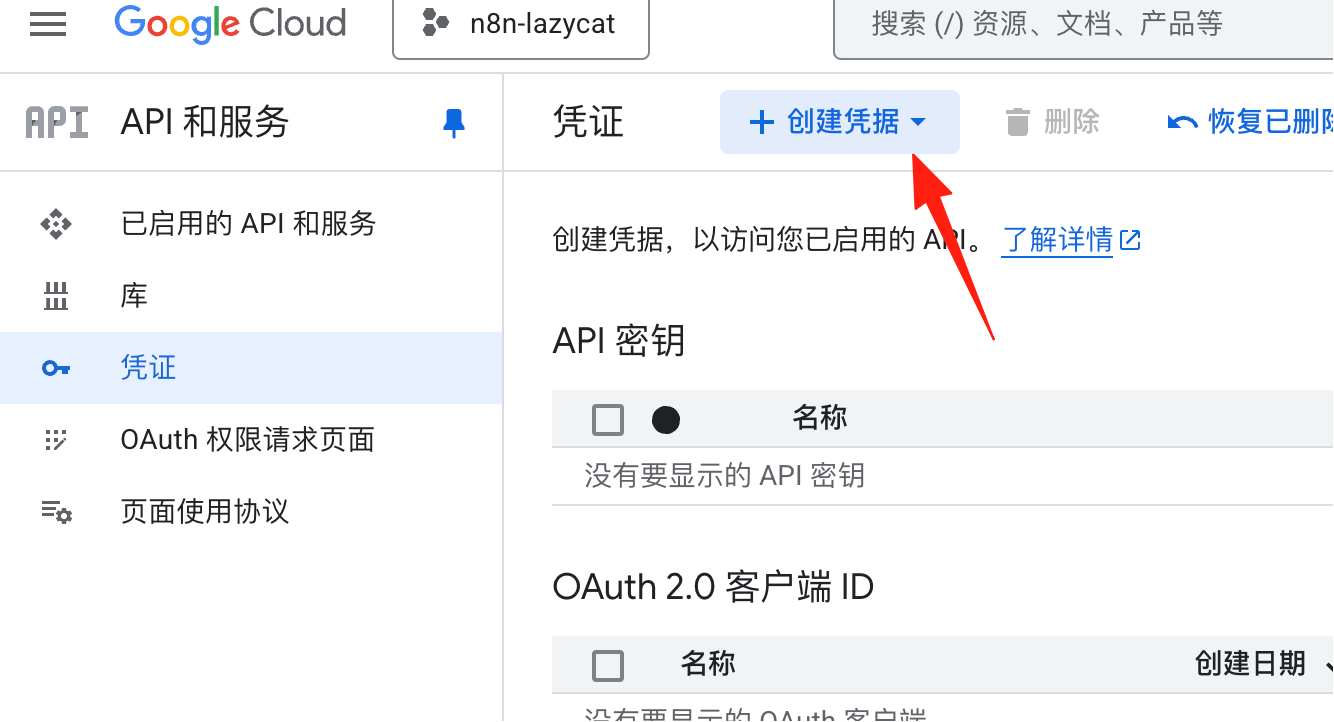Tick the select-all checkbox under API 密钥
This screenshot has width=1334, height=722.
click(608, 420)
